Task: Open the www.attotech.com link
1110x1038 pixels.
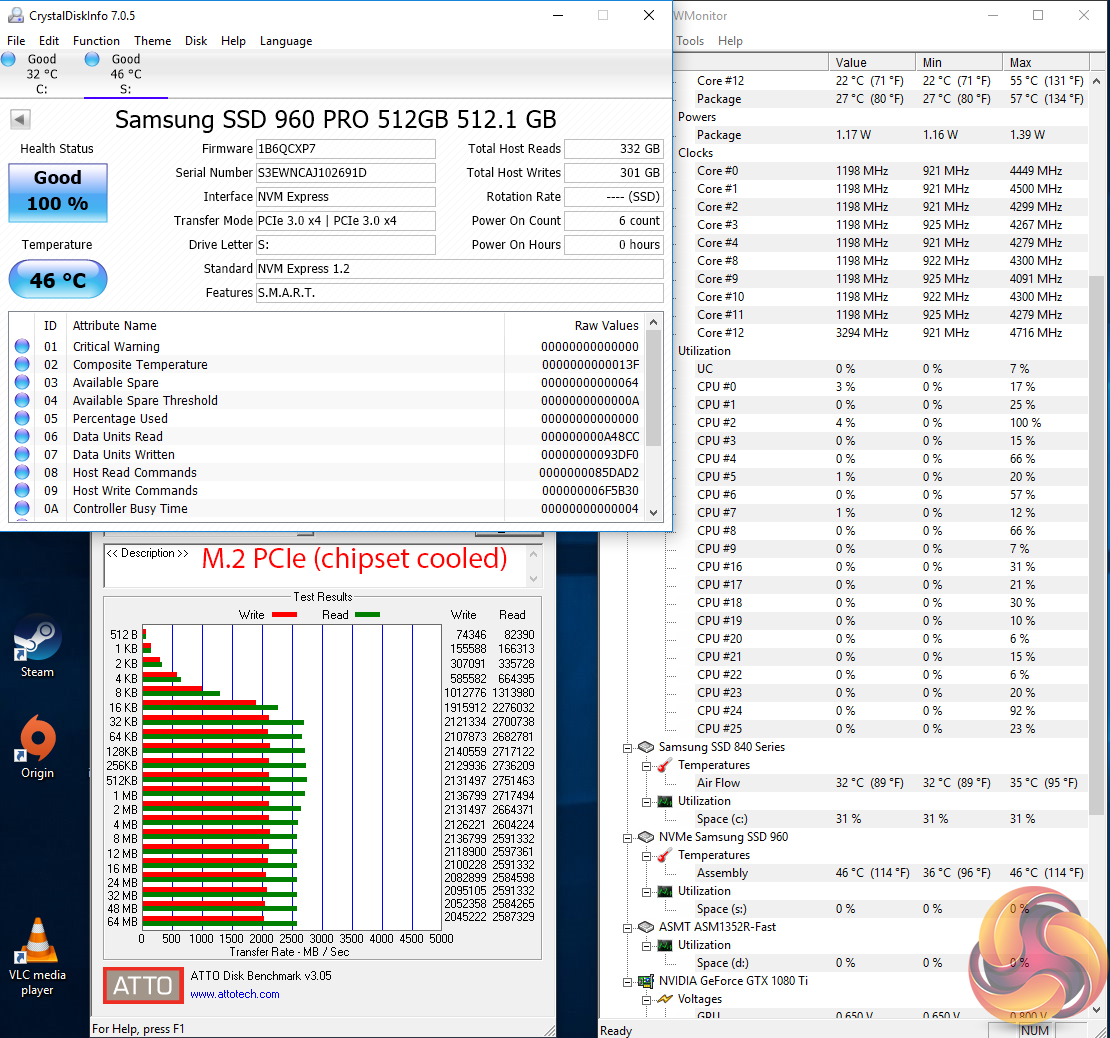Action: [x=234, y=994]
